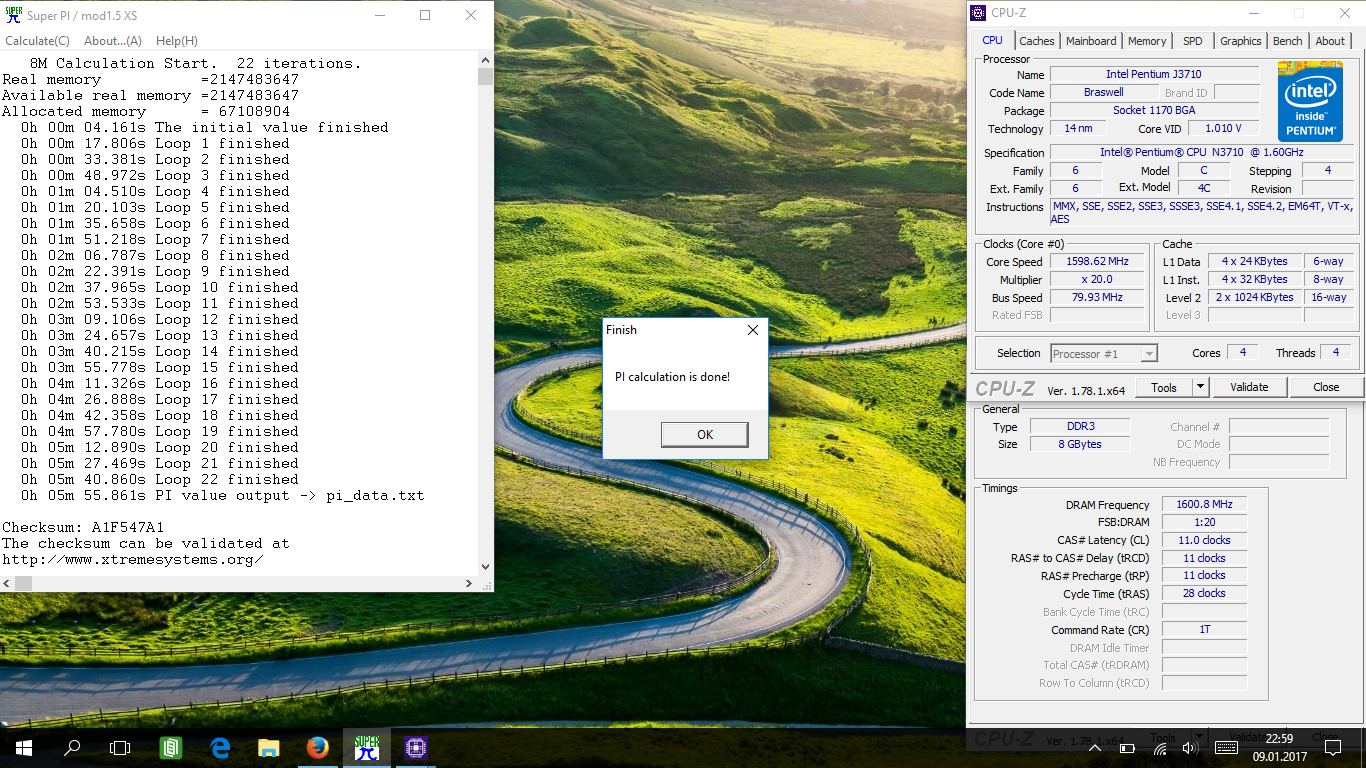
Task: Select the CPU tab in CPU-Z
Action: (x=992, y=40)
